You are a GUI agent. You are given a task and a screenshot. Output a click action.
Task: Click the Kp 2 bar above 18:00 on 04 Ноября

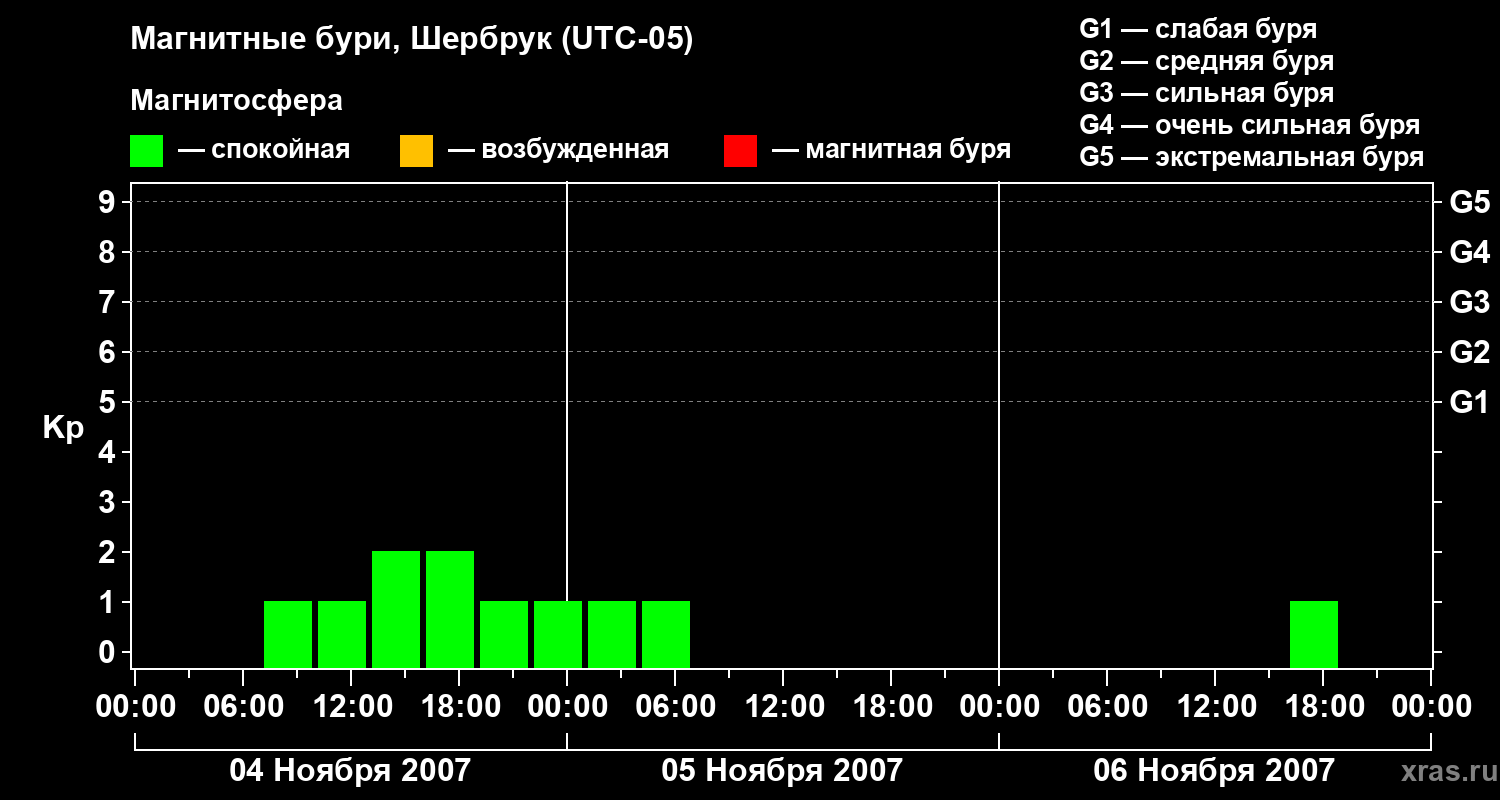click(450, 609)
